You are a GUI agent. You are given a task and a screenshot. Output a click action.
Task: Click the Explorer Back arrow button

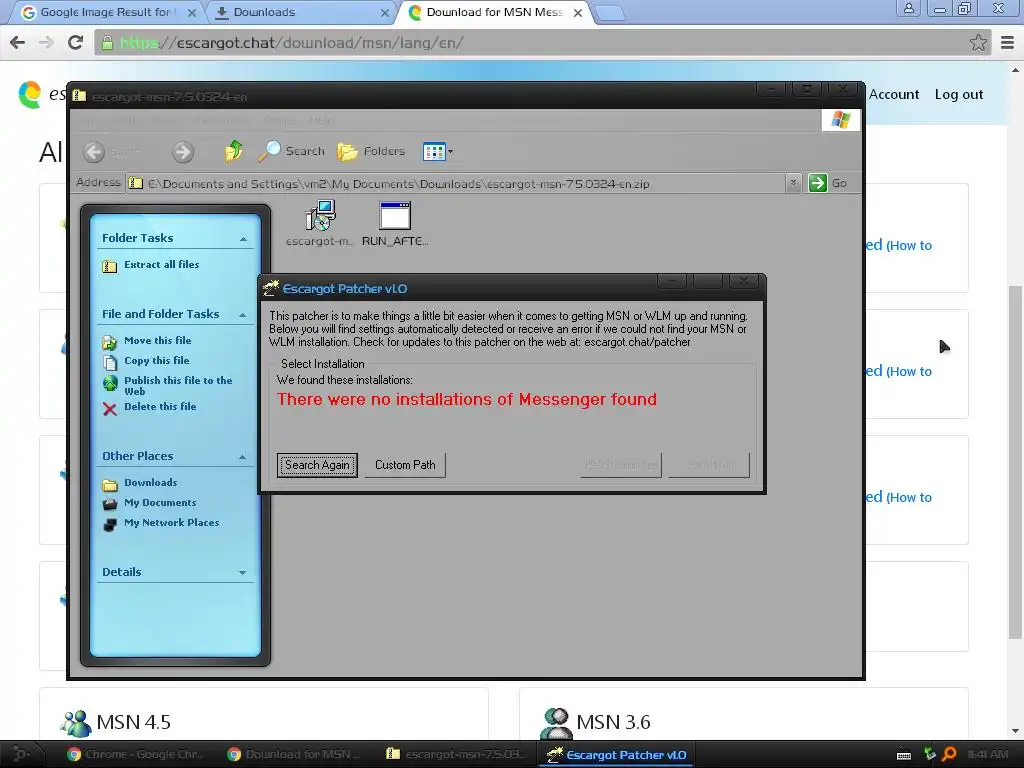point(94,152)
